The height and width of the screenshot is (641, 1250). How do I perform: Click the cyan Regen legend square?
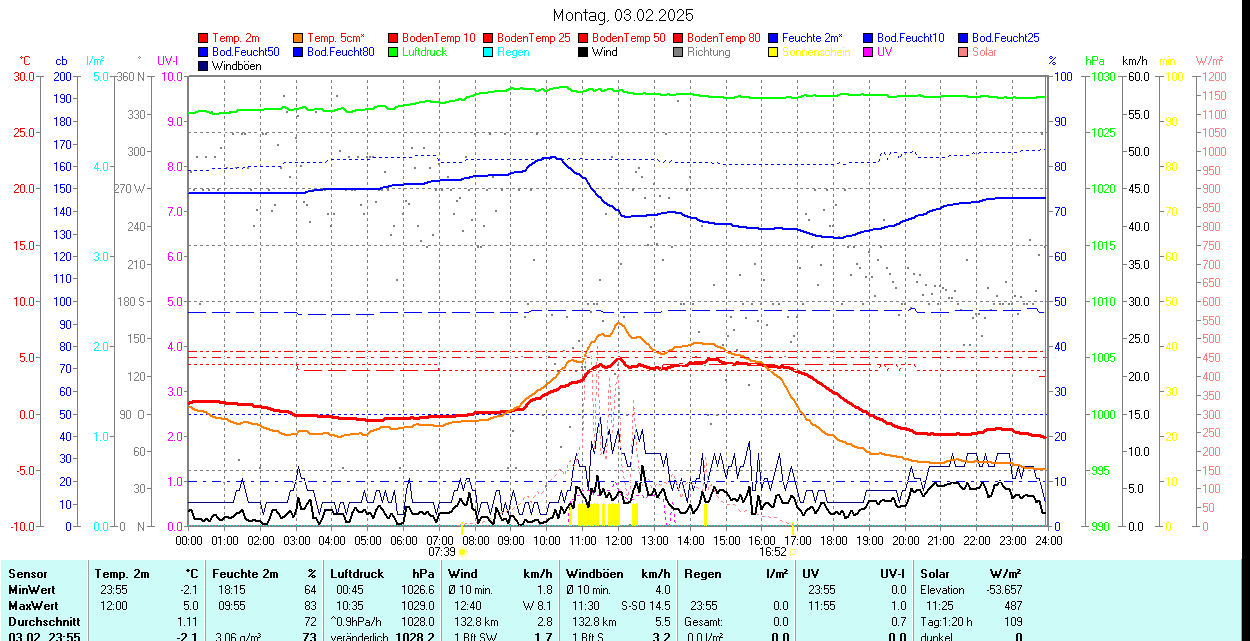click(x=489, y=52)
